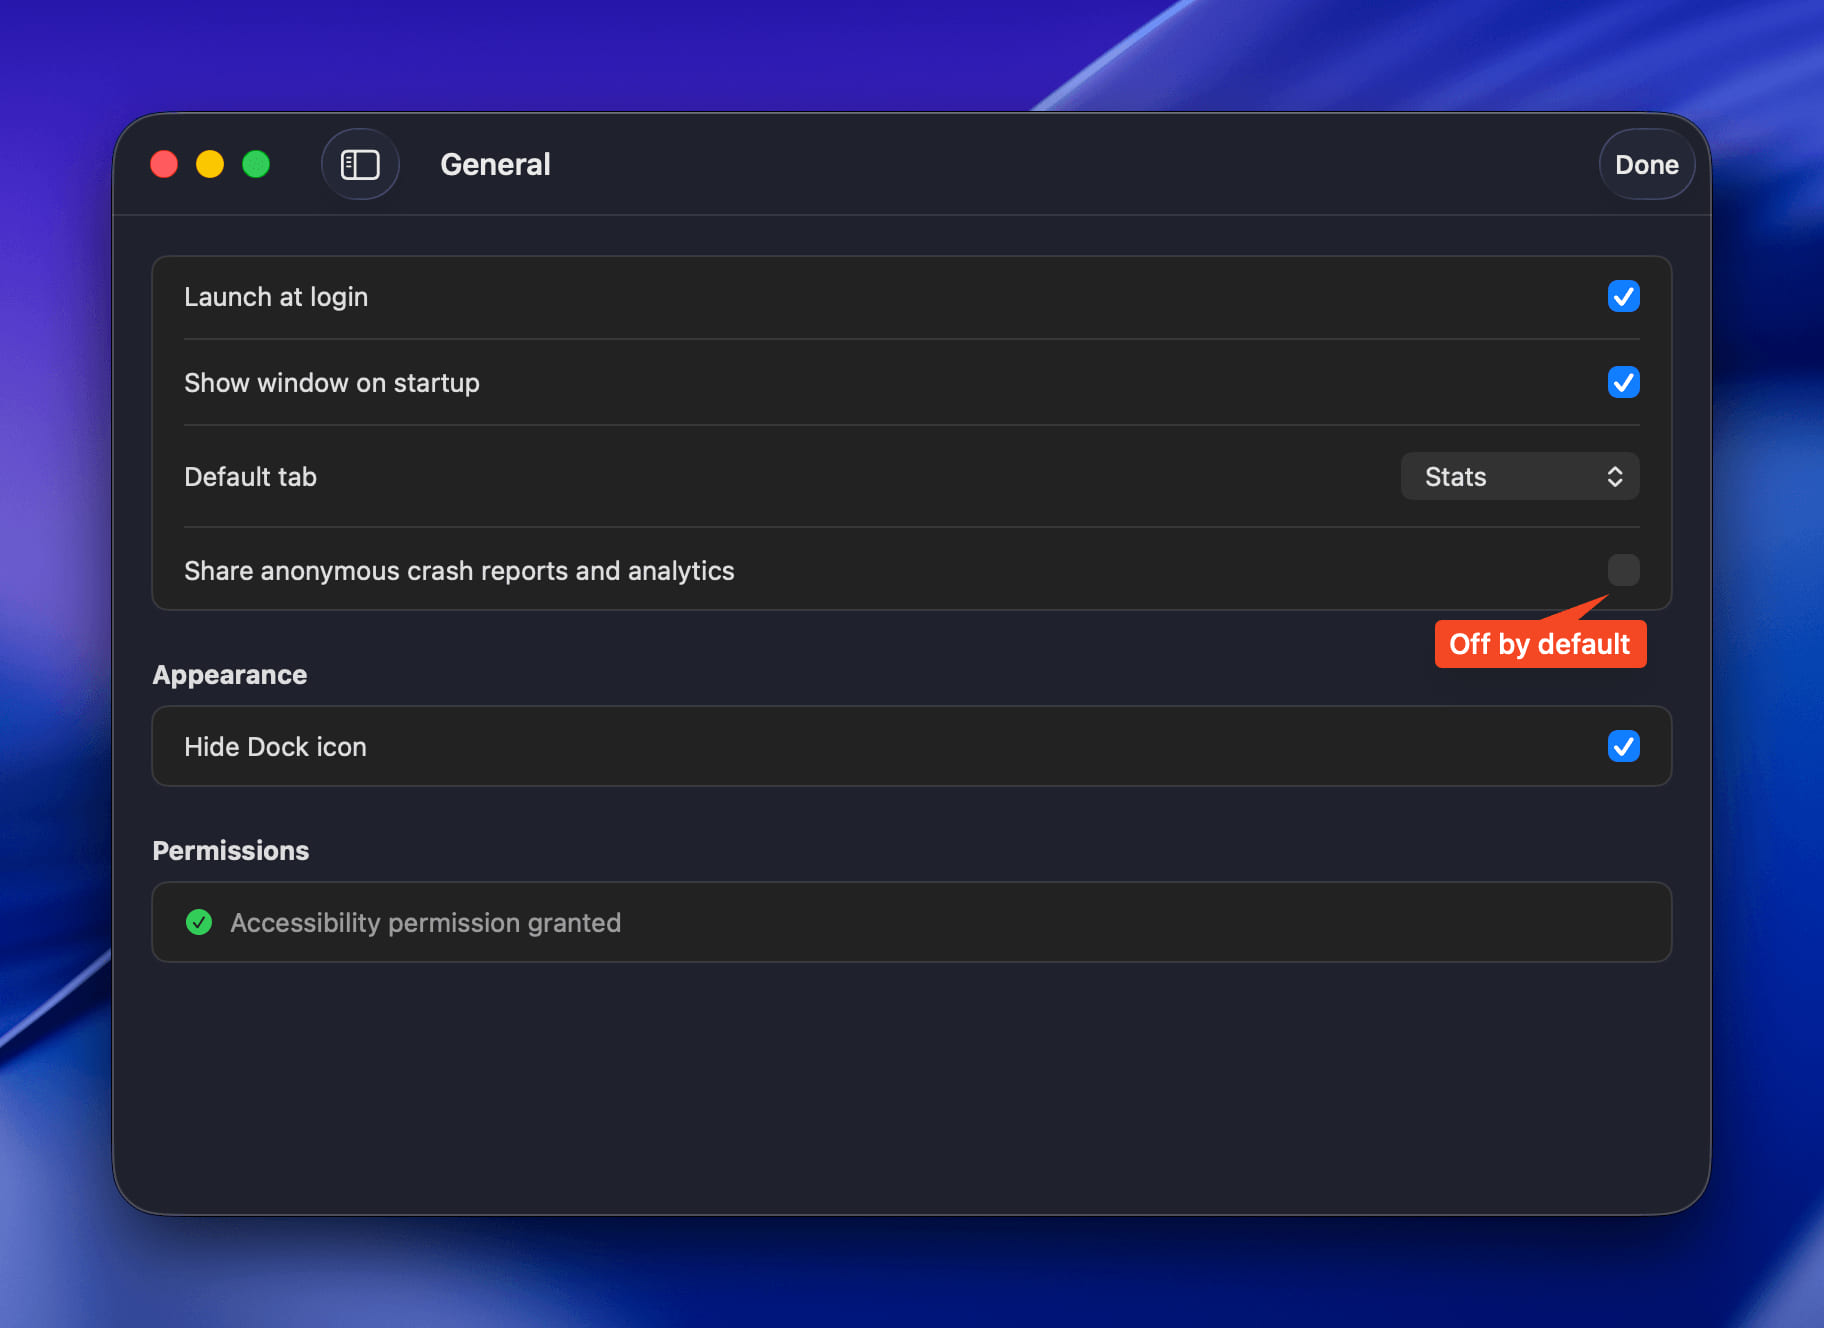Enable anonymous crash reports sharing checkbox

coord(1623,570)
